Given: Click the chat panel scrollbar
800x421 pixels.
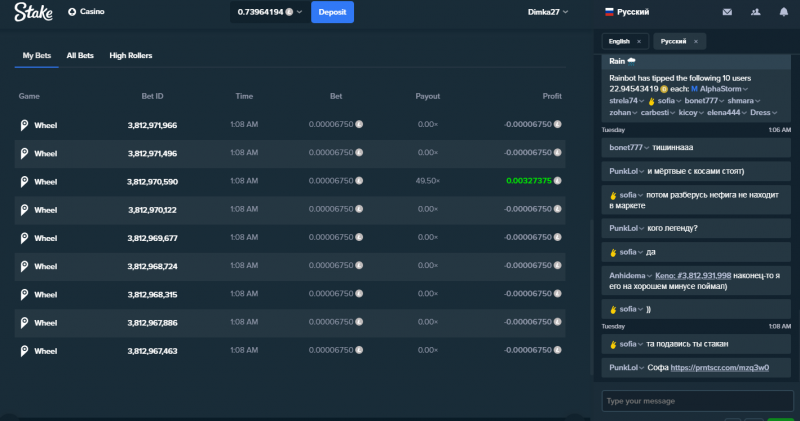Looking at the screenshot, I should tap(591, 296).
